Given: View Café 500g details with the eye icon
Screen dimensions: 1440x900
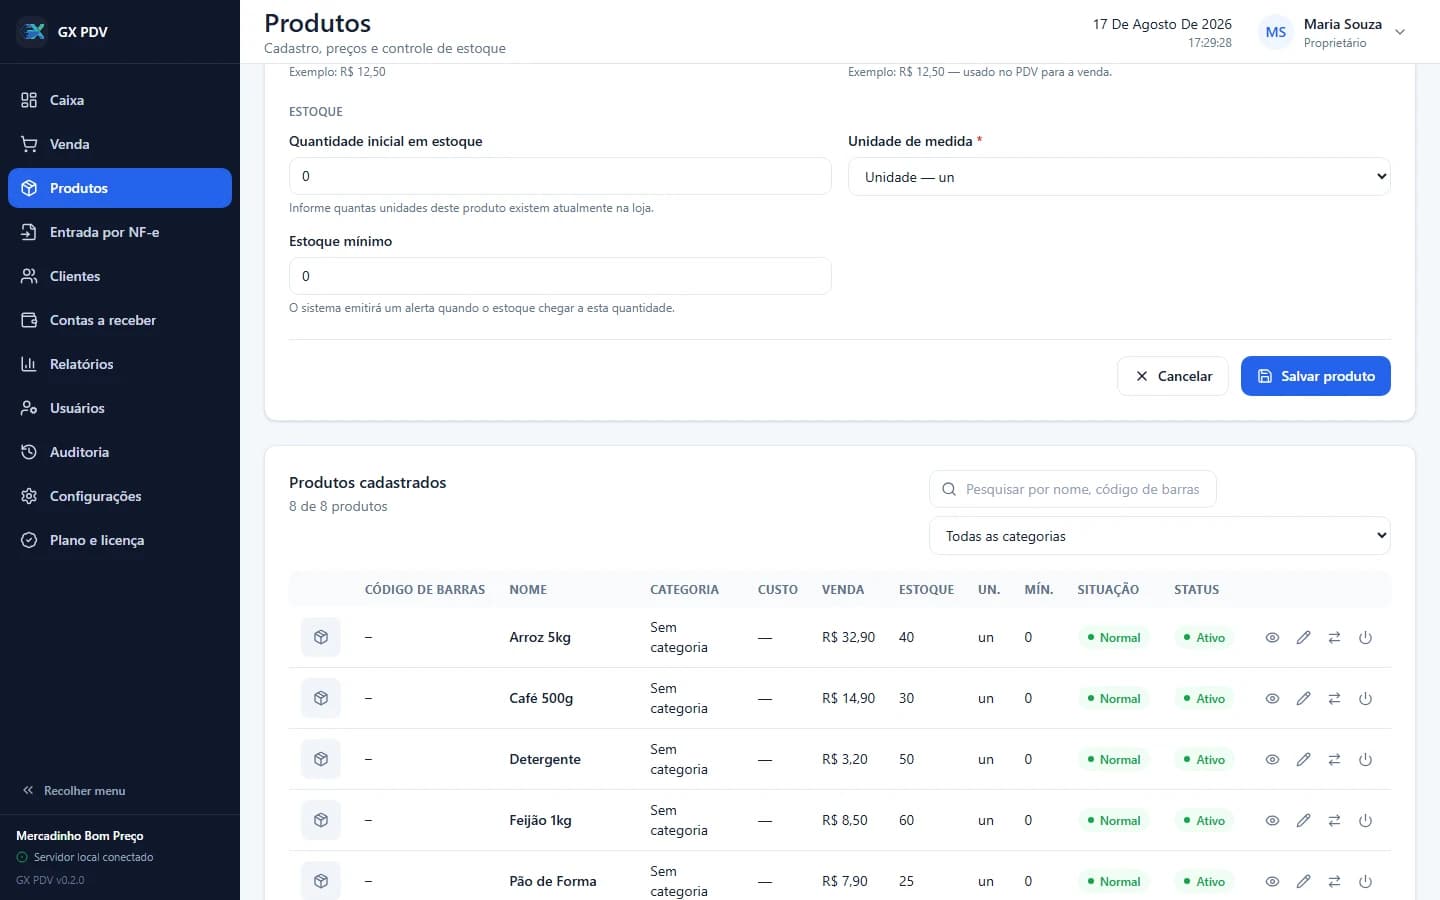Looking at the screenshot, I should (x=1272, y=699).
